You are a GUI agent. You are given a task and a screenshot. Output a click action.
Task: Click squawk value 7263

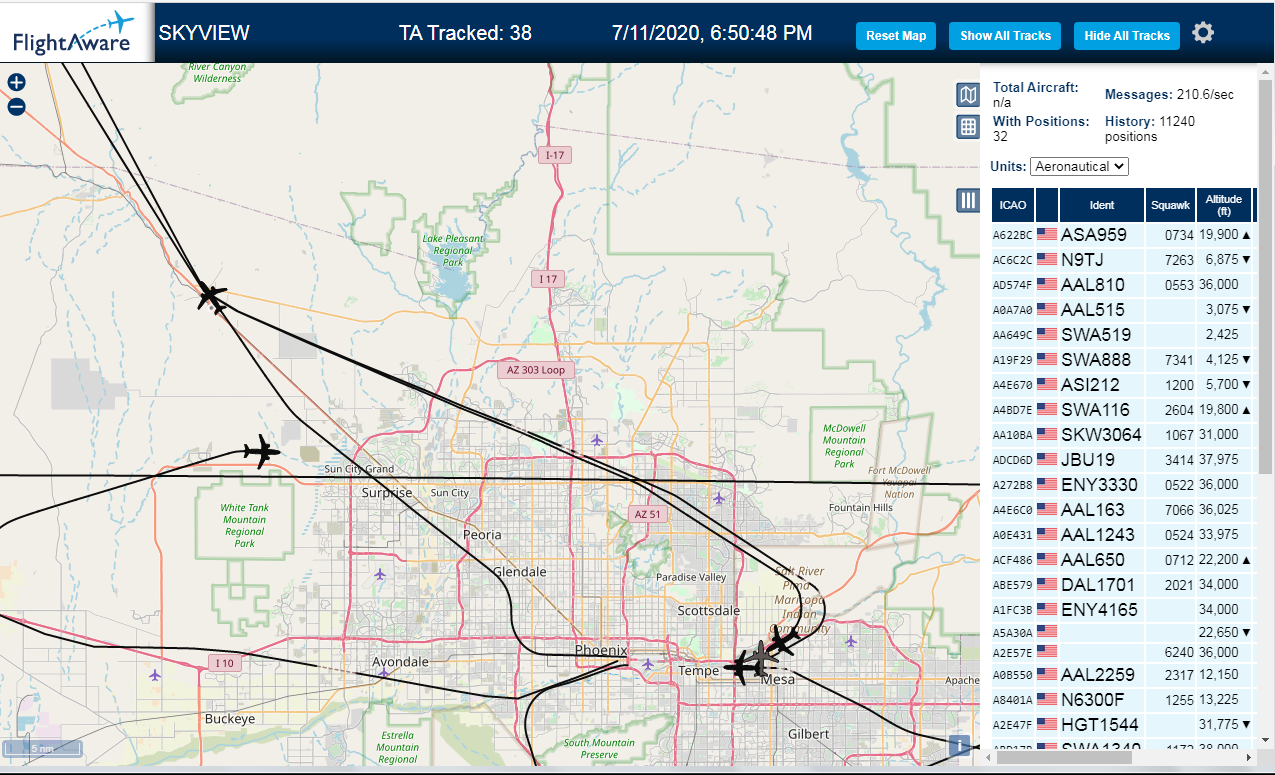click(x=1179, y=260)
